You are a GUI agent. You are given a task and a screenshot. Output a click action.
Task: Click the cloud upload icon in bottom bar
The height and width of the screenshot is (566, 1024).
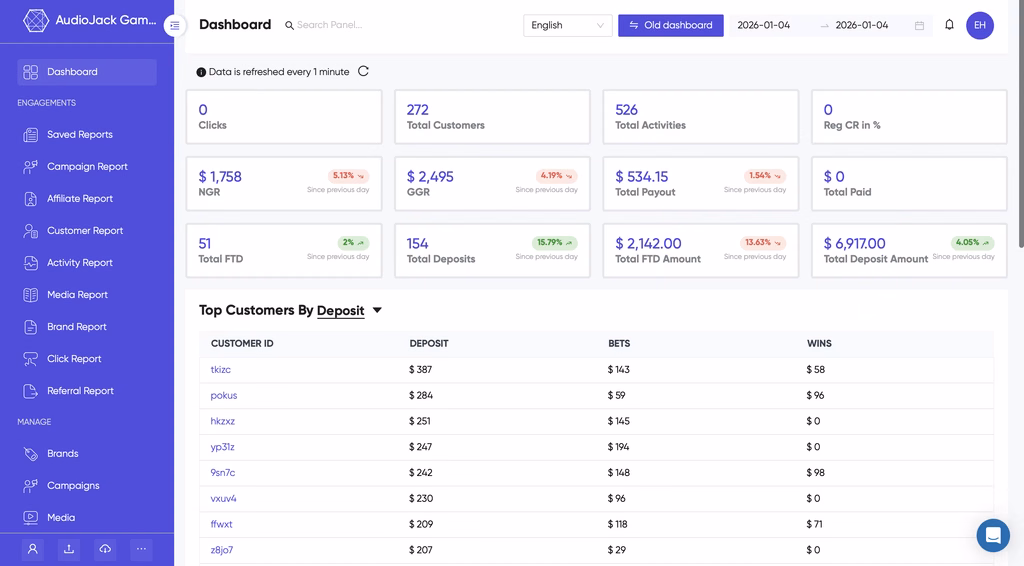[105, 549]
